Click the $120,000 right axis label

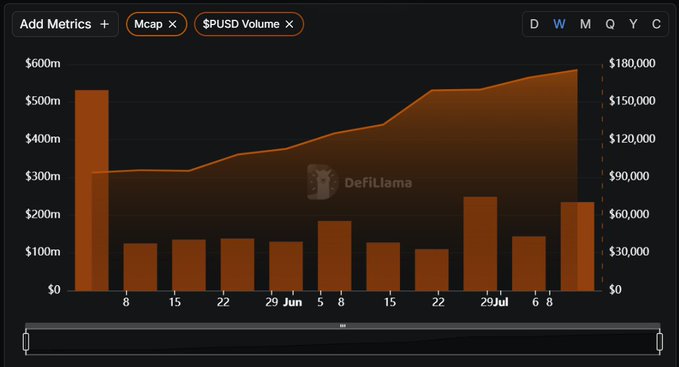(x=632, y=139)
